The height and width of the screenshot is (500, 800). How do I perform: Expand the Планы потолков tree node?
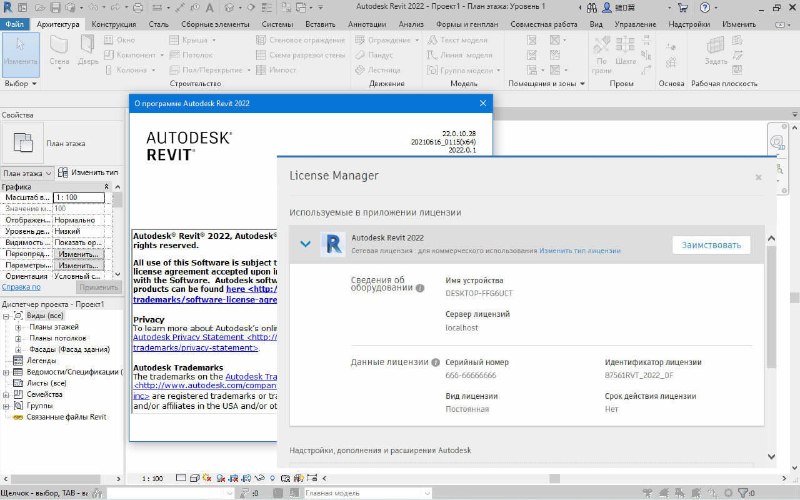click(18, 338)
